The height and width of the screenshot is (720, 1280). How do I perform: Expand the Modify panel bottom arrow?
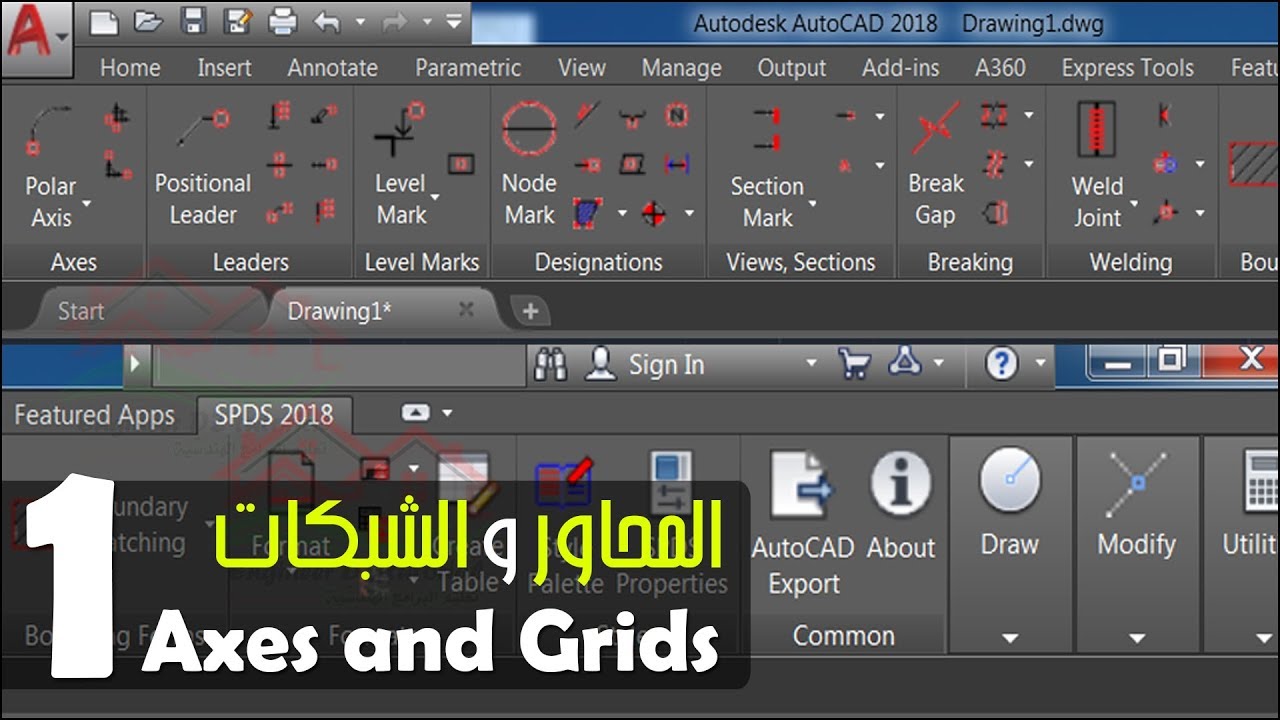[1137, 638]
